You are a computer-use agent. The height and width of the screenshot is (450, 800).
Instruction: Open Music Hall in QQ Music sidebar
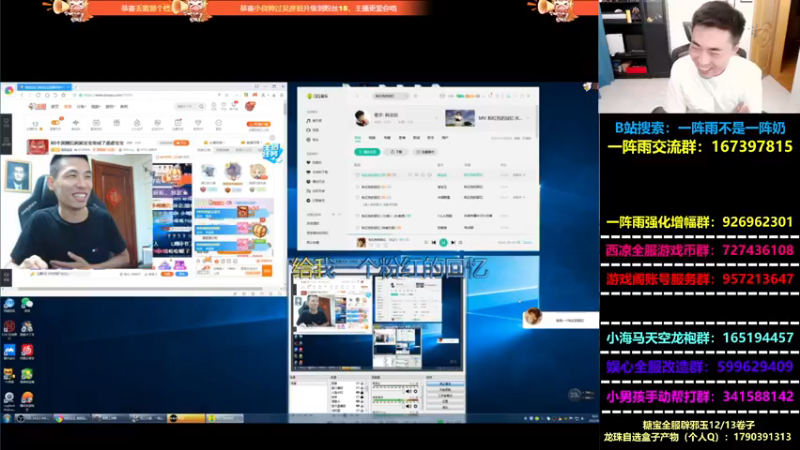(x=314, y=121)
